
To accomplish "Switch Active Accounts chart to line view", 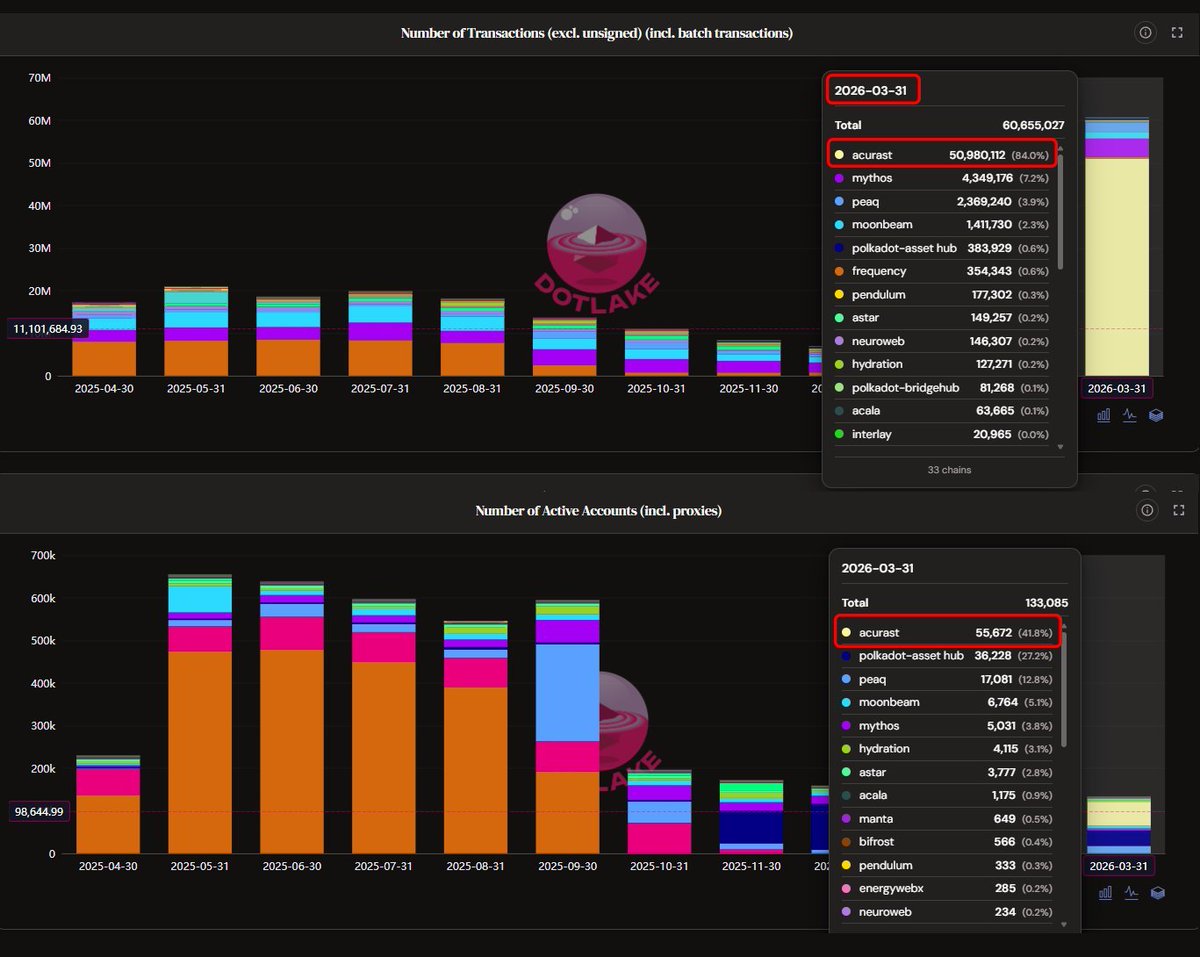I will point(1130,893).
